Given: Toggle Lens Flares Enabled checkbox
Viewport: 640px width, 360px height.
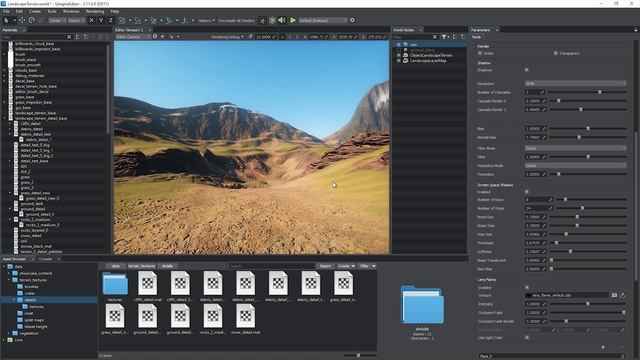Looking at the screenshot, I should coord(527,287).
